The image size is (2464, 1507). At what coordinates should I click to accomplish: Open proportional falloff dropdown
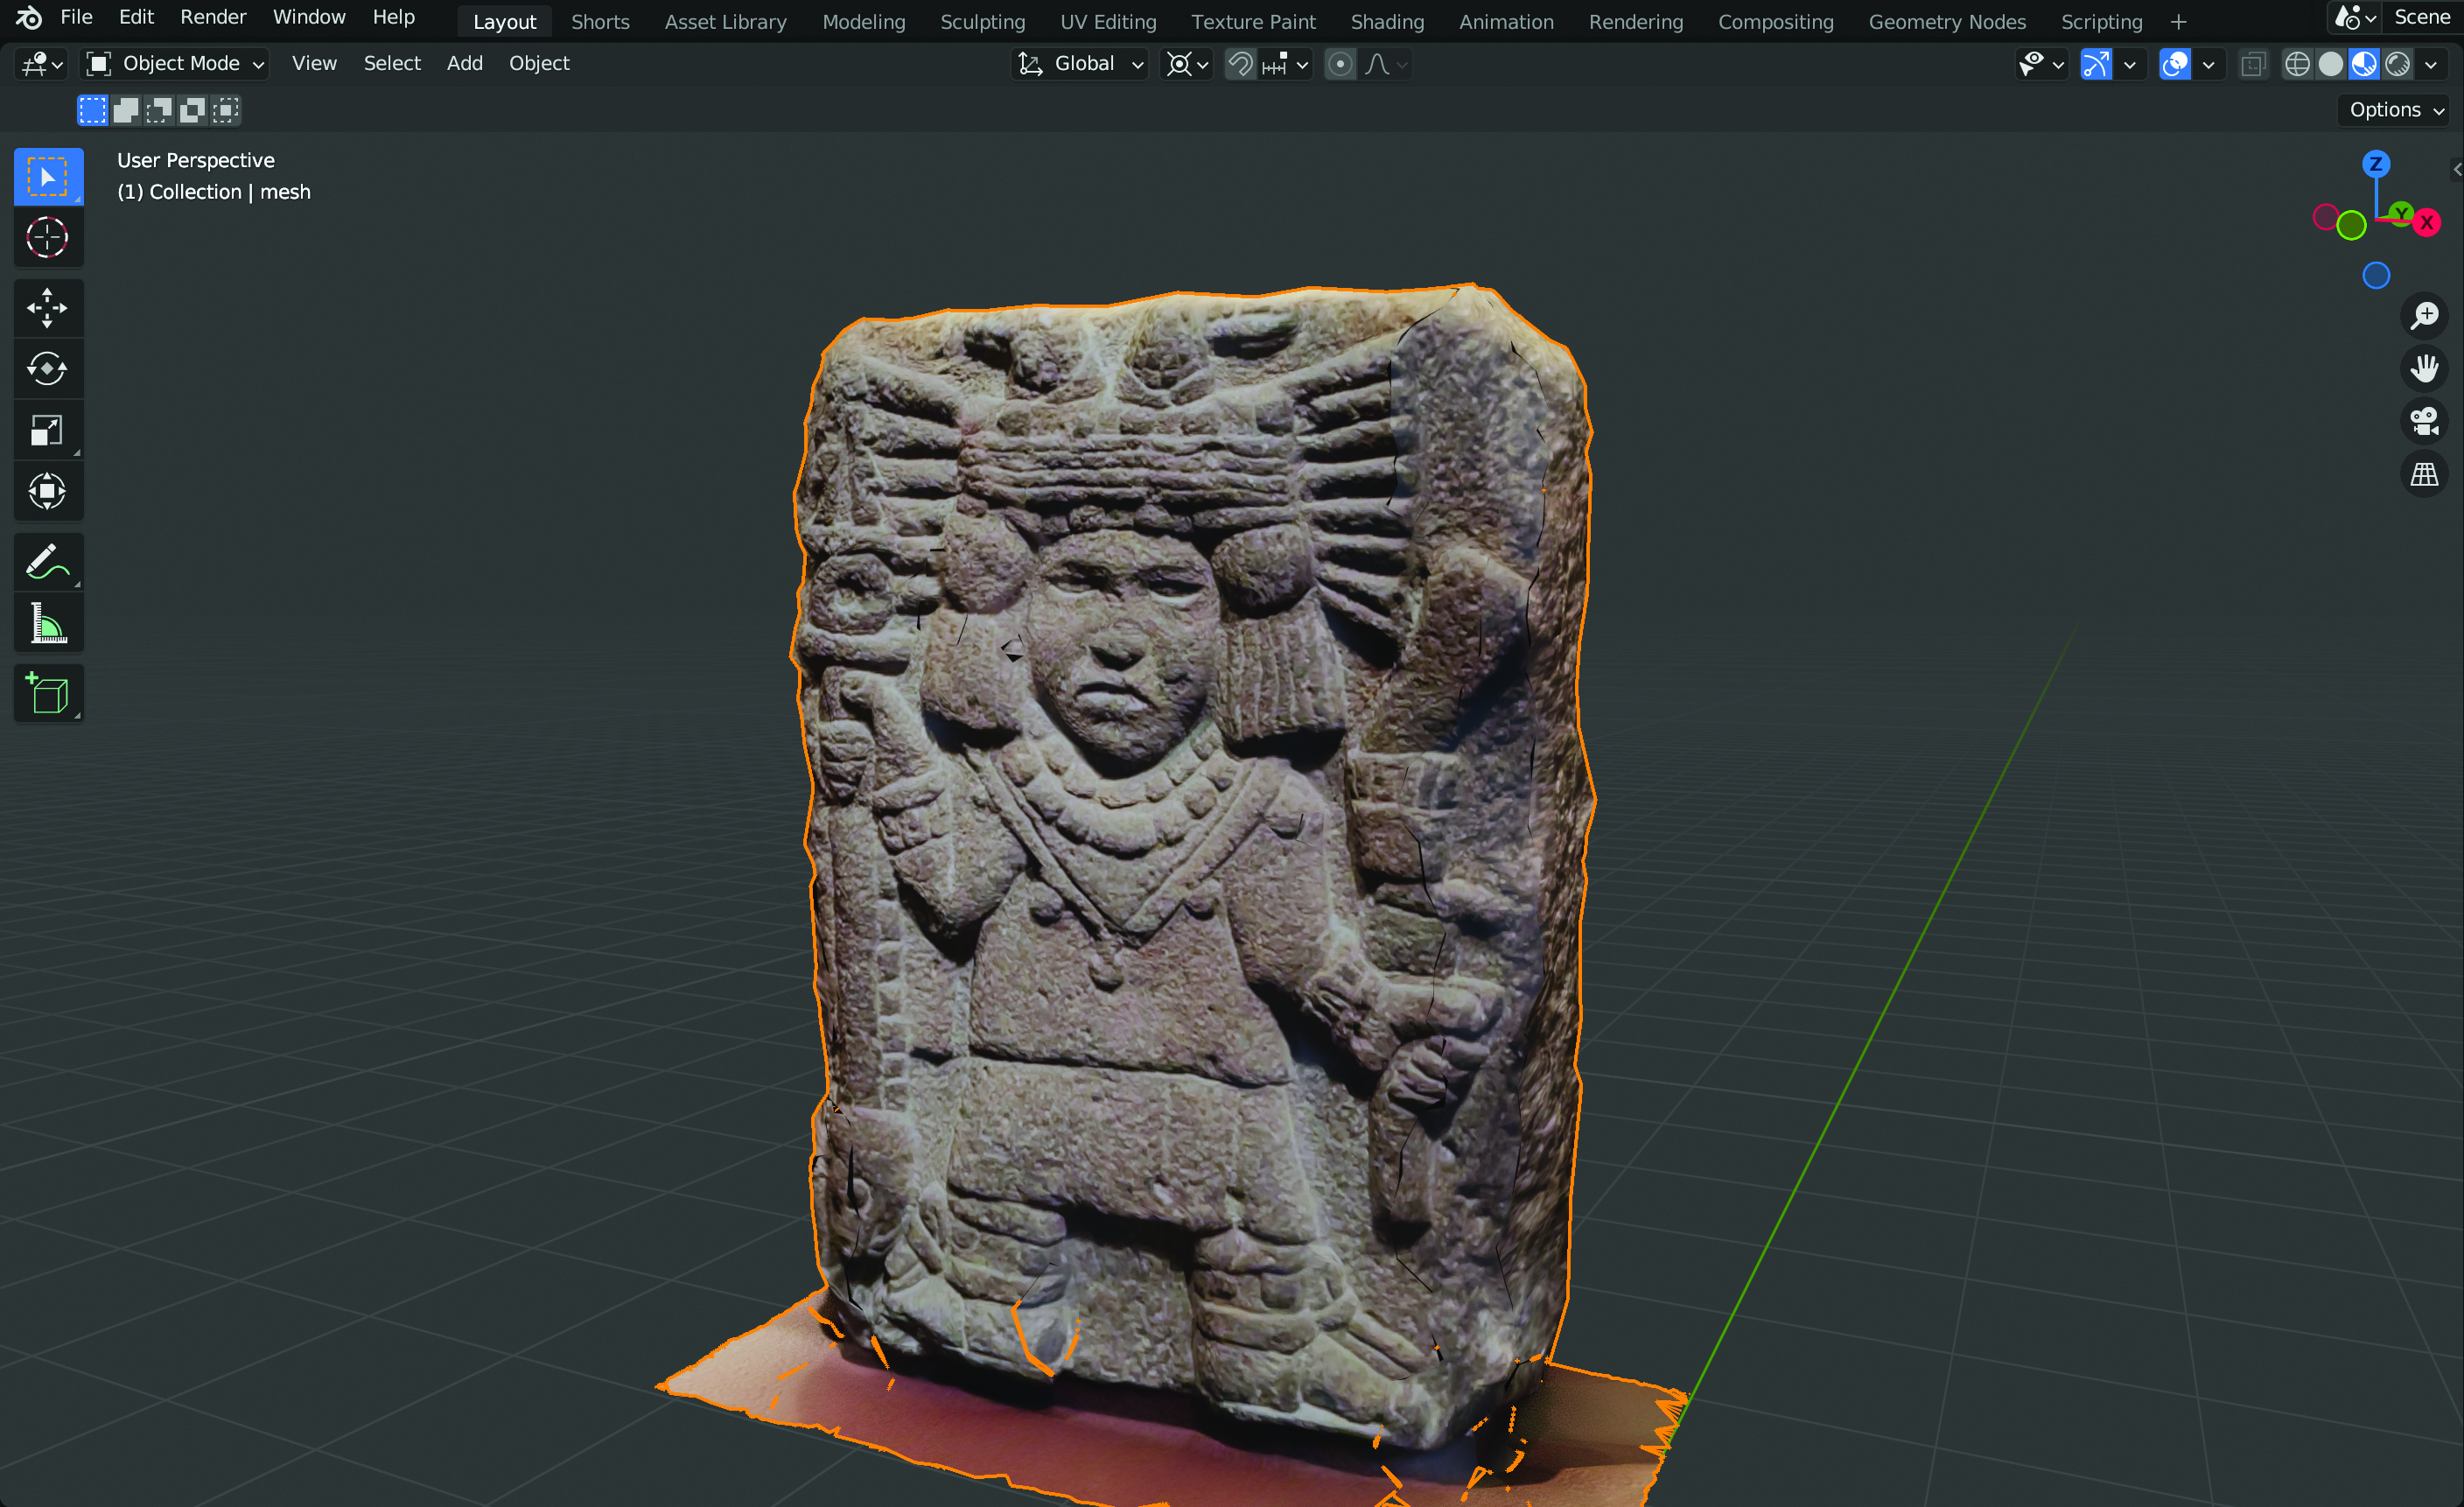1386,64
